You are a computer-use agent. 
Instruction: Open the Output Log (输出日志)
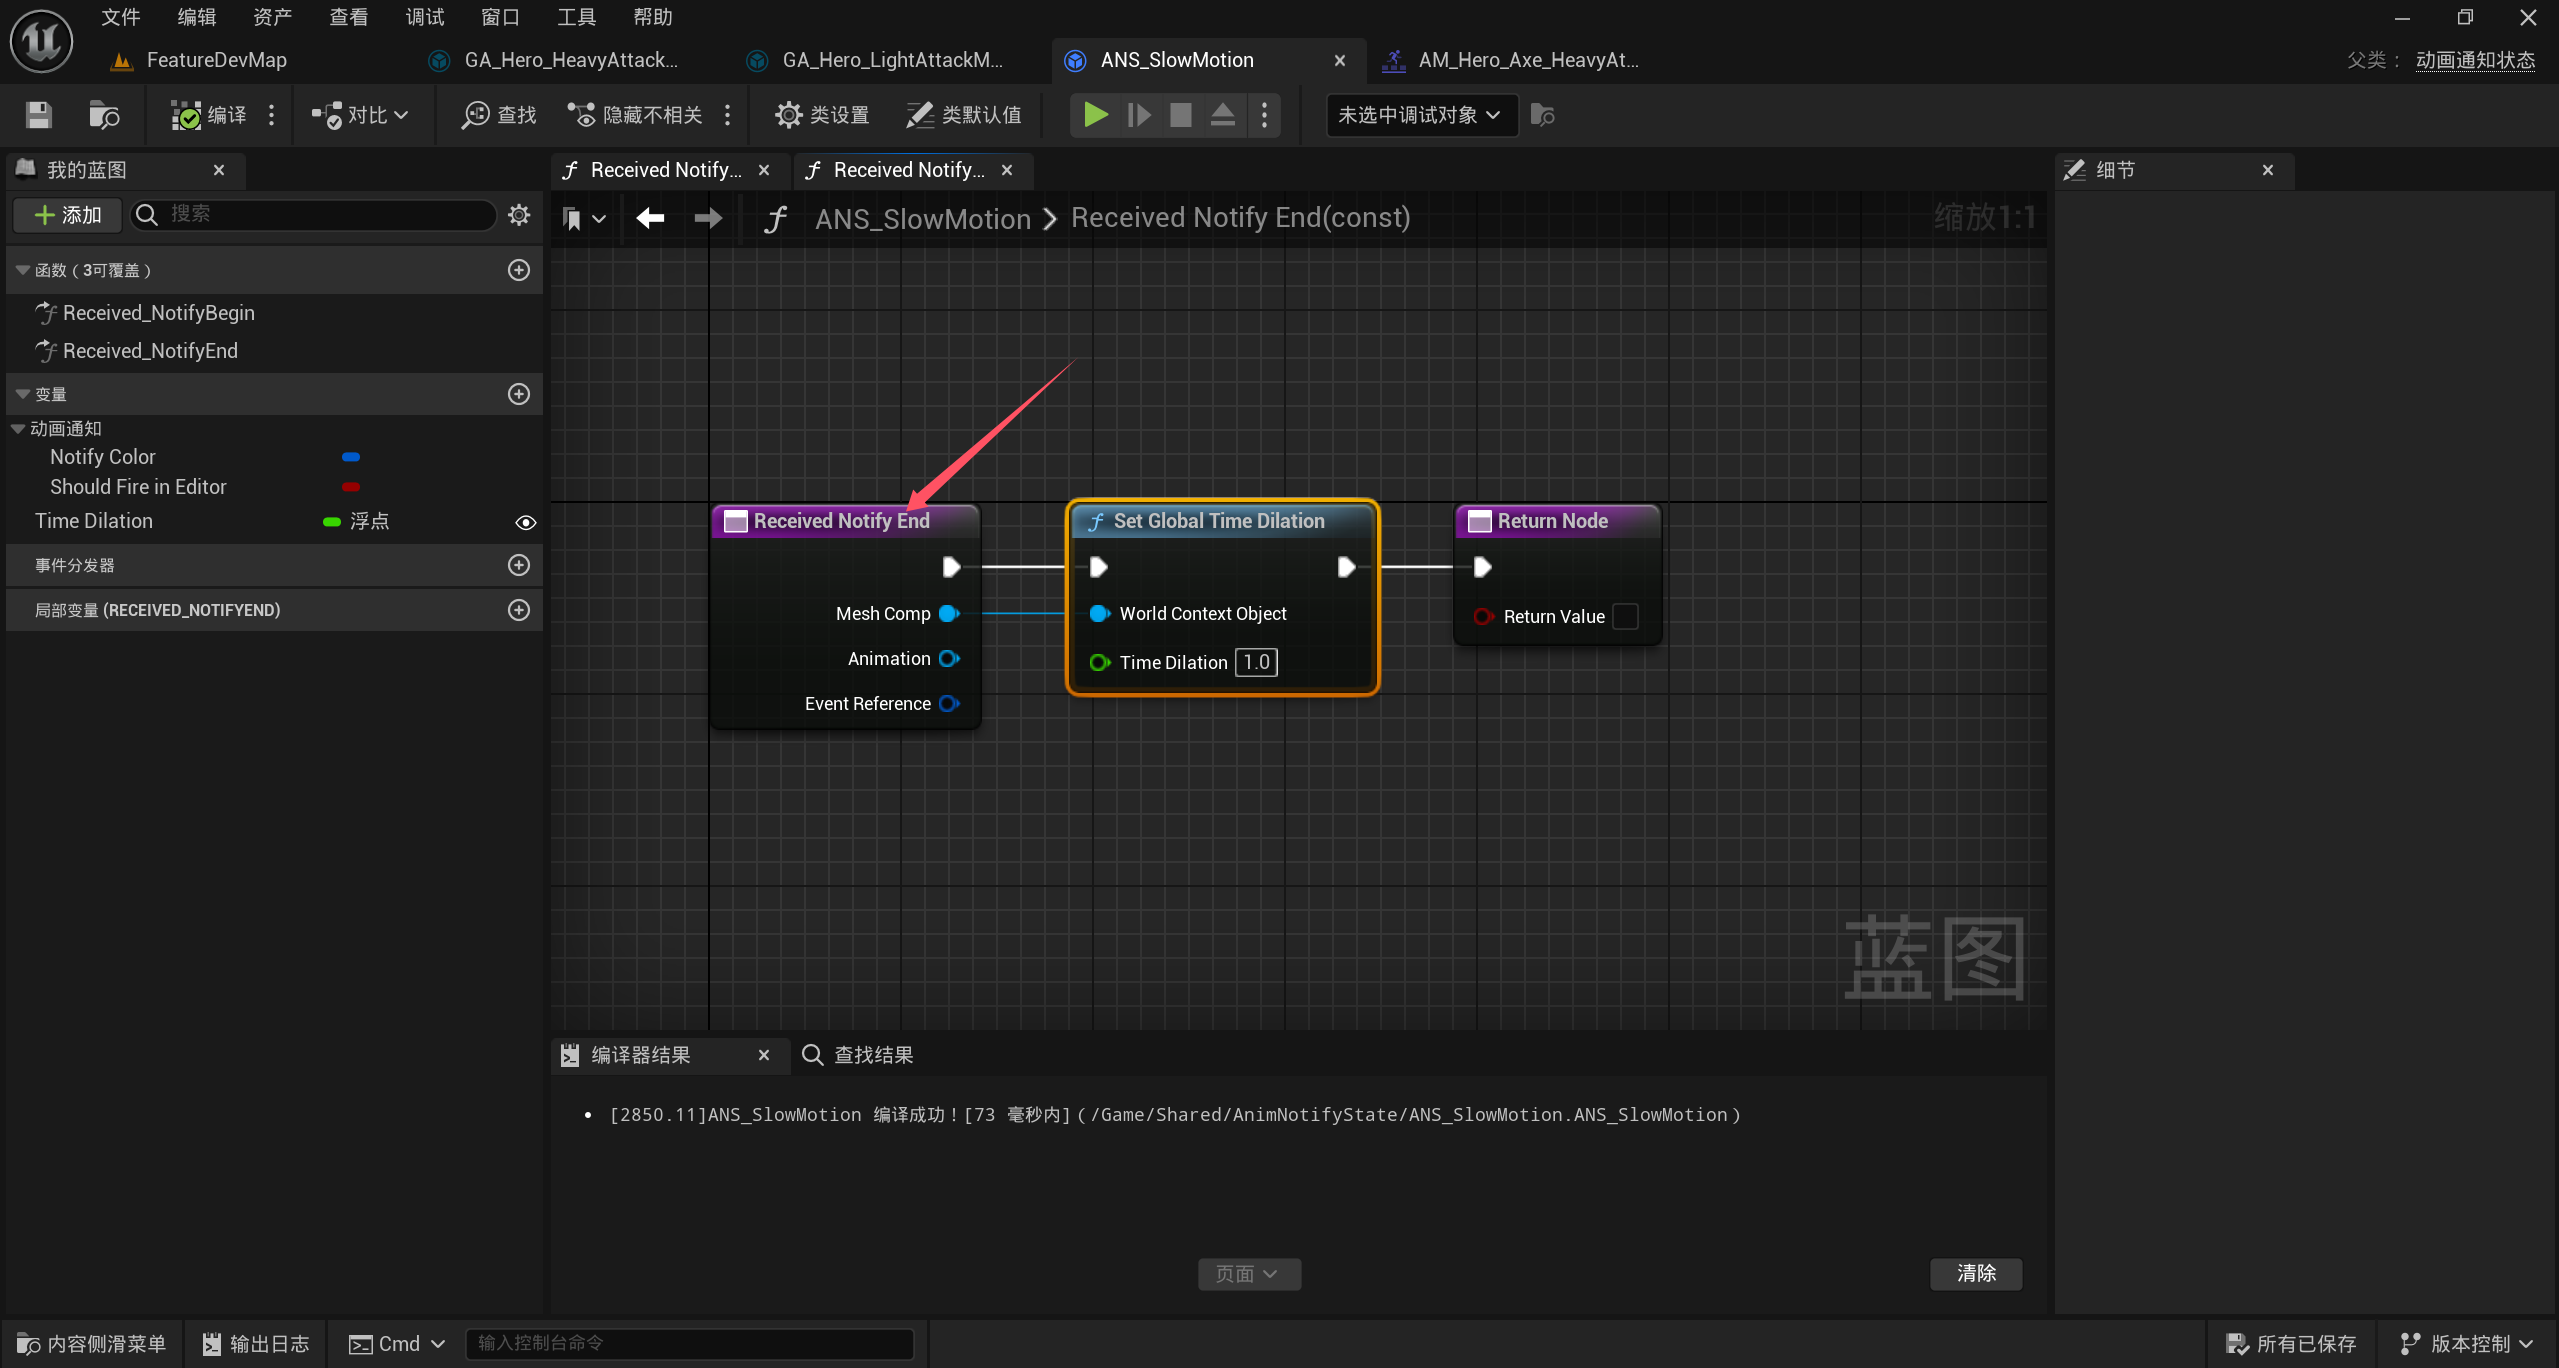(256, 1344)
